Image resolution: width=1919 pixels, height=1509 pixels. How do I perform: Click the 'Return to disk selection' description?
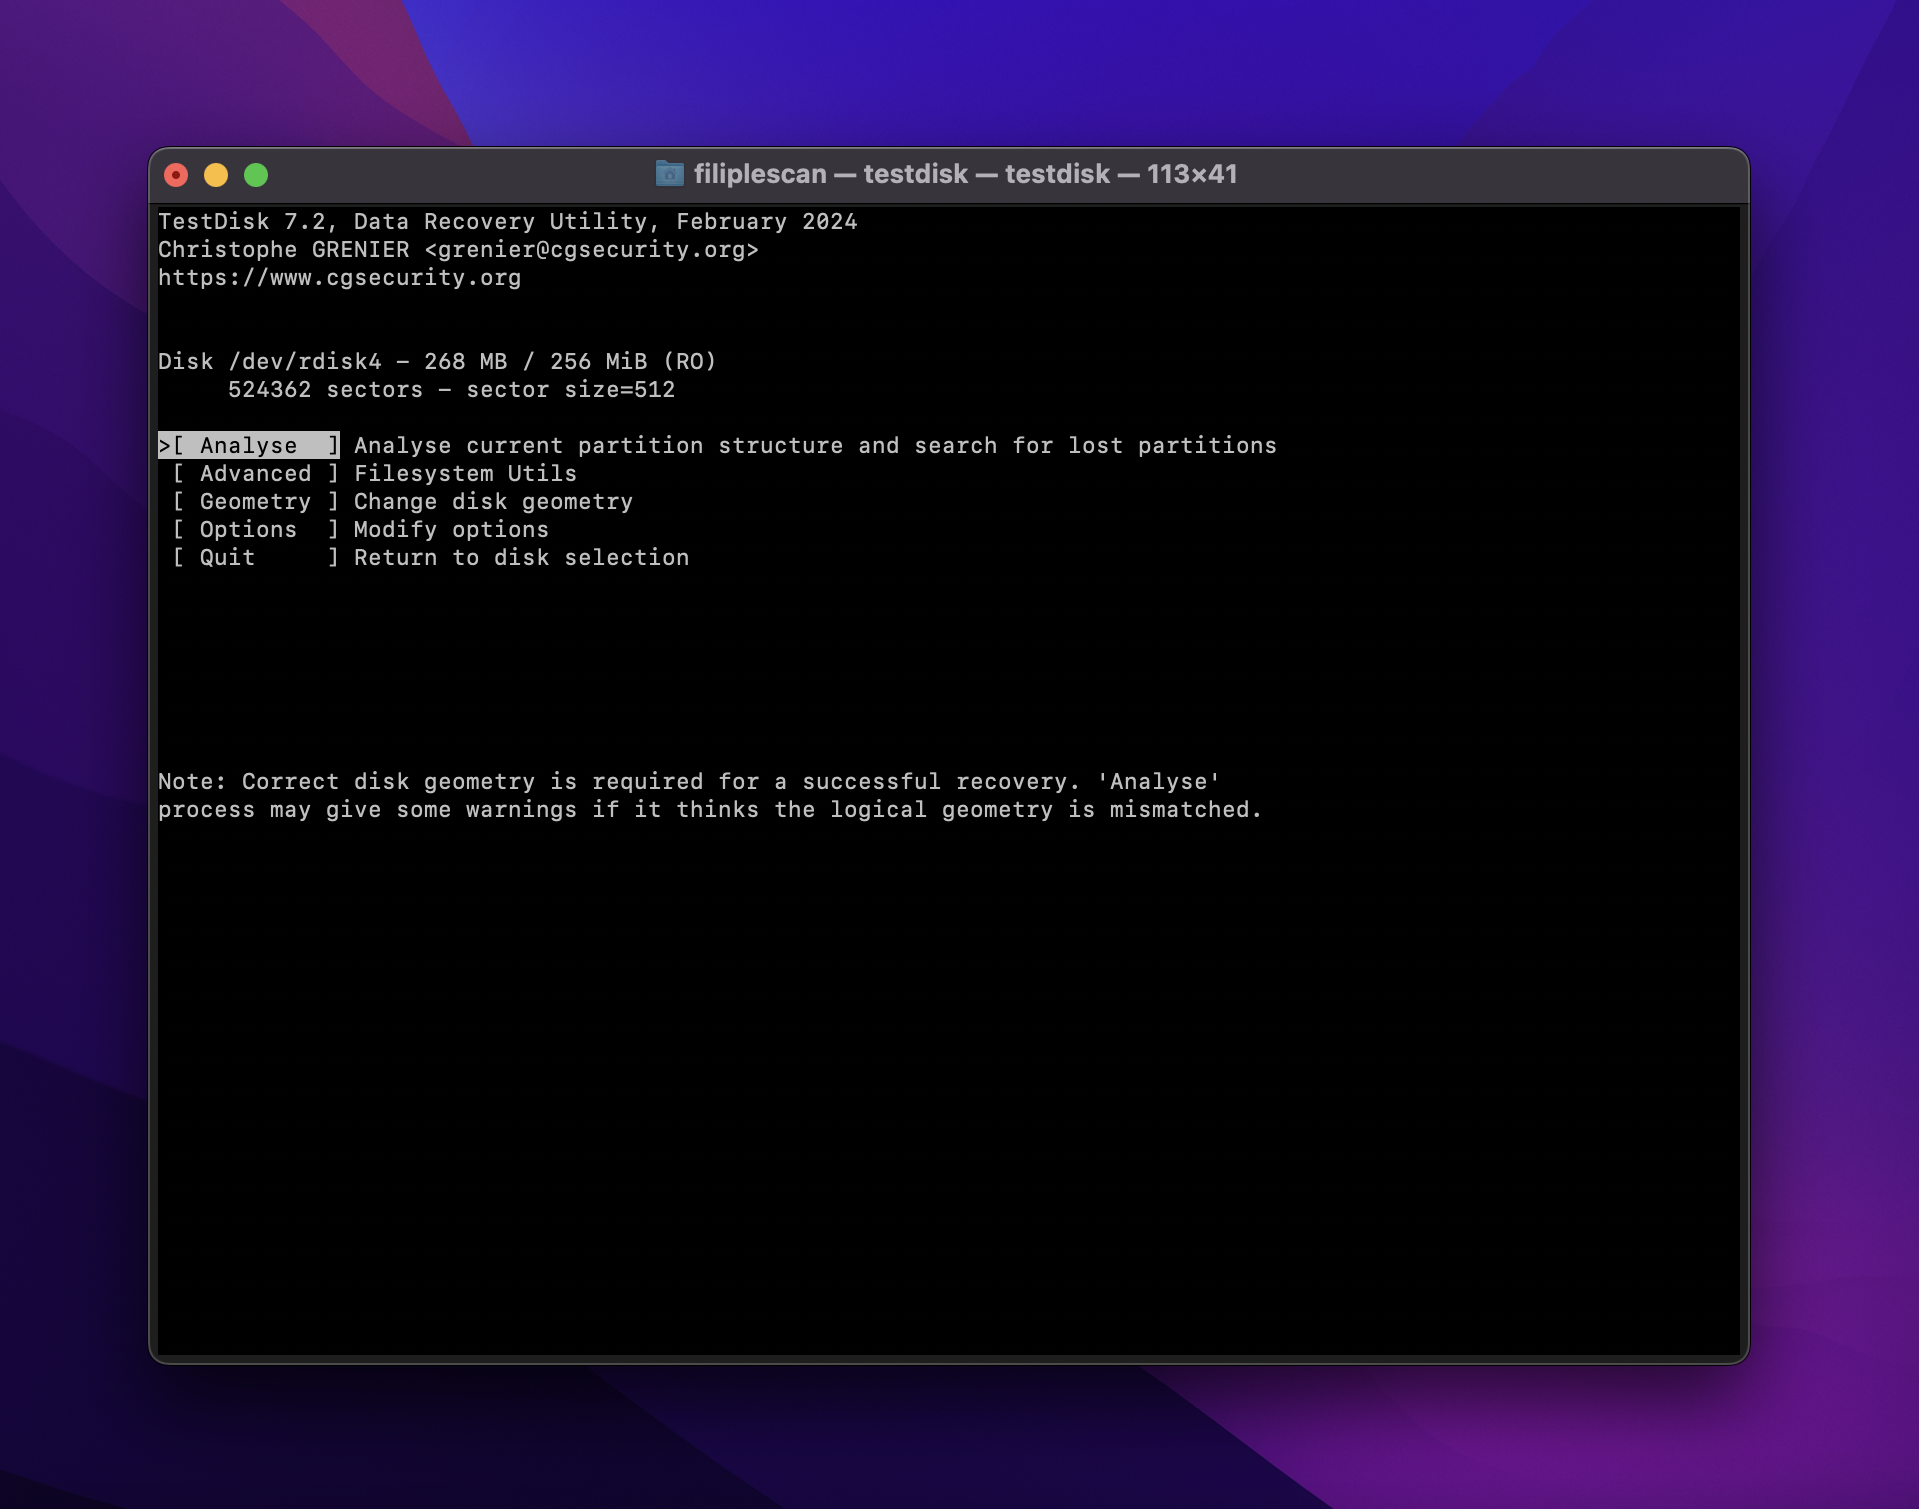click(521, 558)
